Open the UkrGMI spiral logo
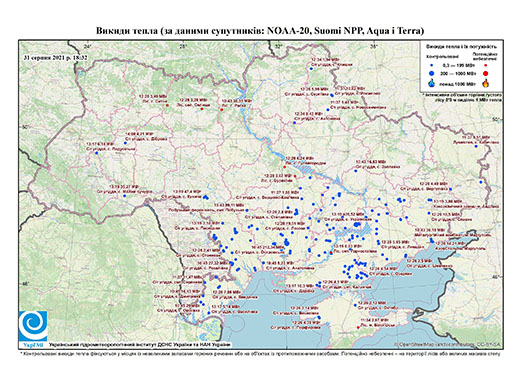 (x=33, y=326)
